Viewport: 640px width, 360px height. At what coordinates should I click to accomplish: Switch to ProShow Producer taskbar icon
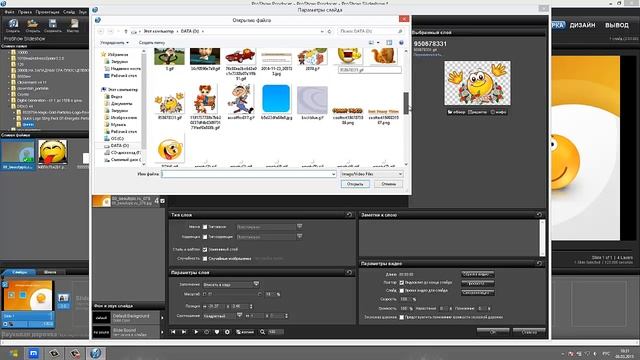96,353
